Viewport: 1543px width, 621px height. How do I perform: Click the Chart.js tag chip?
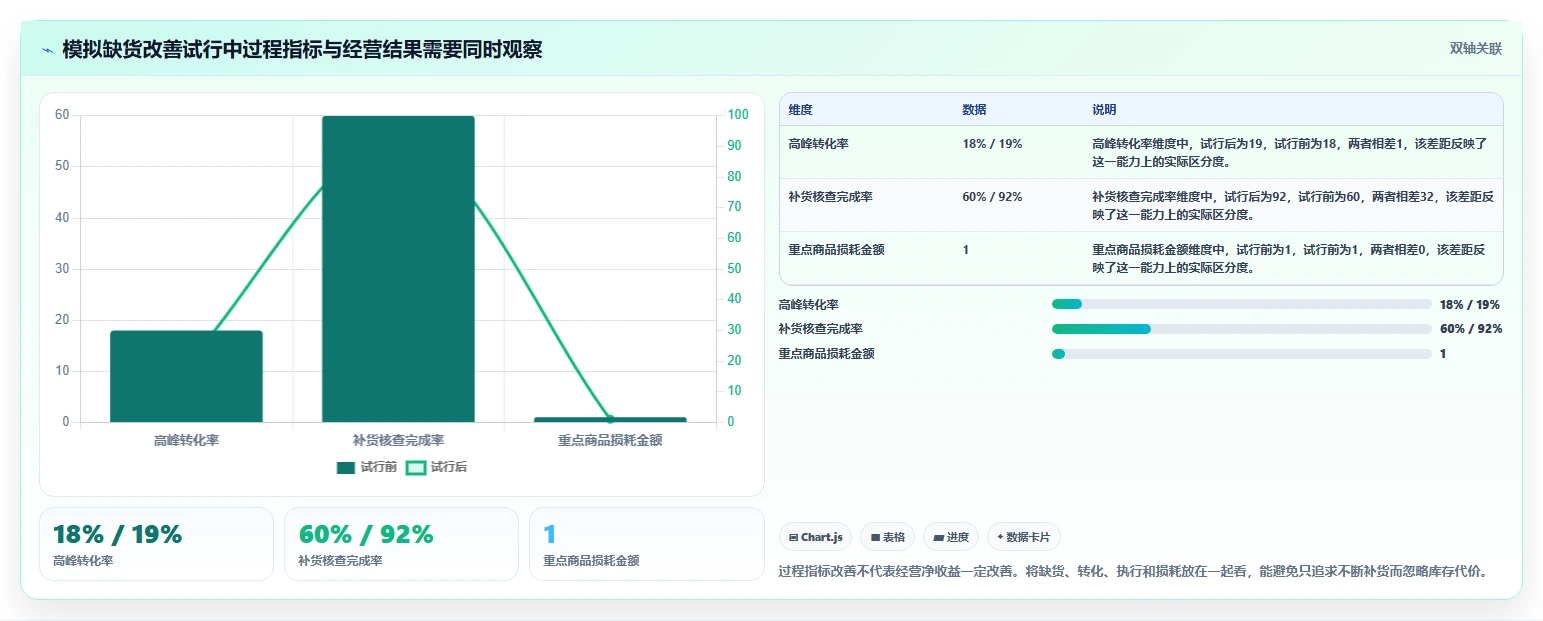pos(815,537)
